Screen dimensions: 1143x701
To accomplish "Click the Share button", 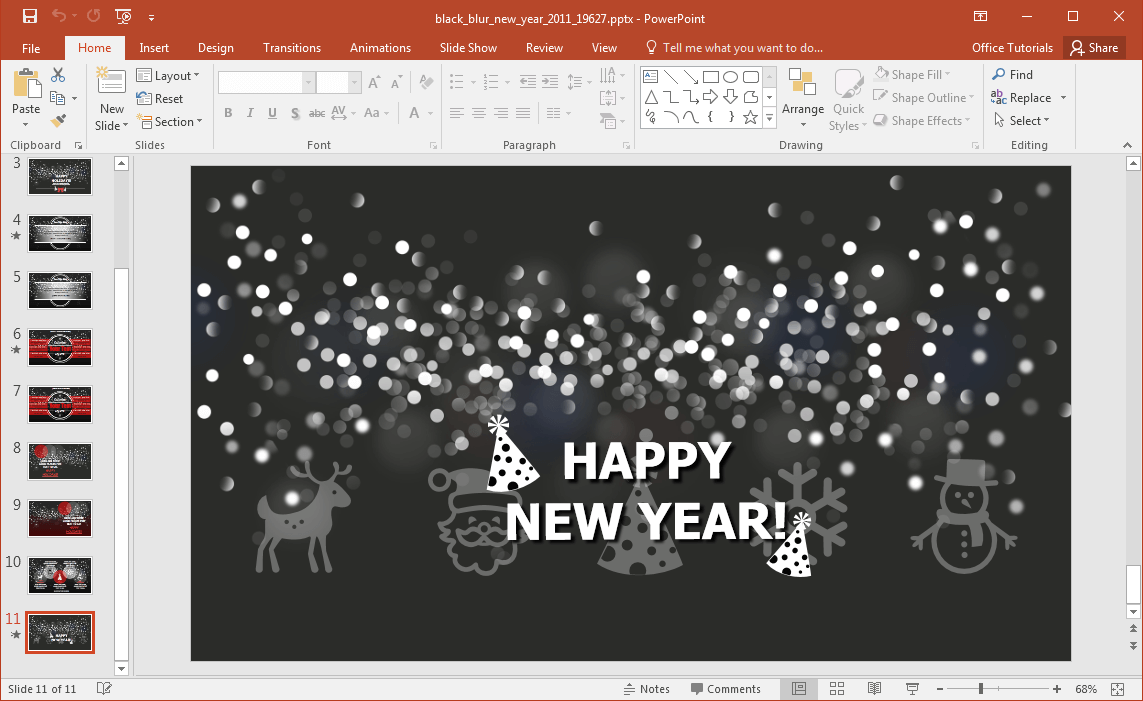I will click(x=1093, y=48).
